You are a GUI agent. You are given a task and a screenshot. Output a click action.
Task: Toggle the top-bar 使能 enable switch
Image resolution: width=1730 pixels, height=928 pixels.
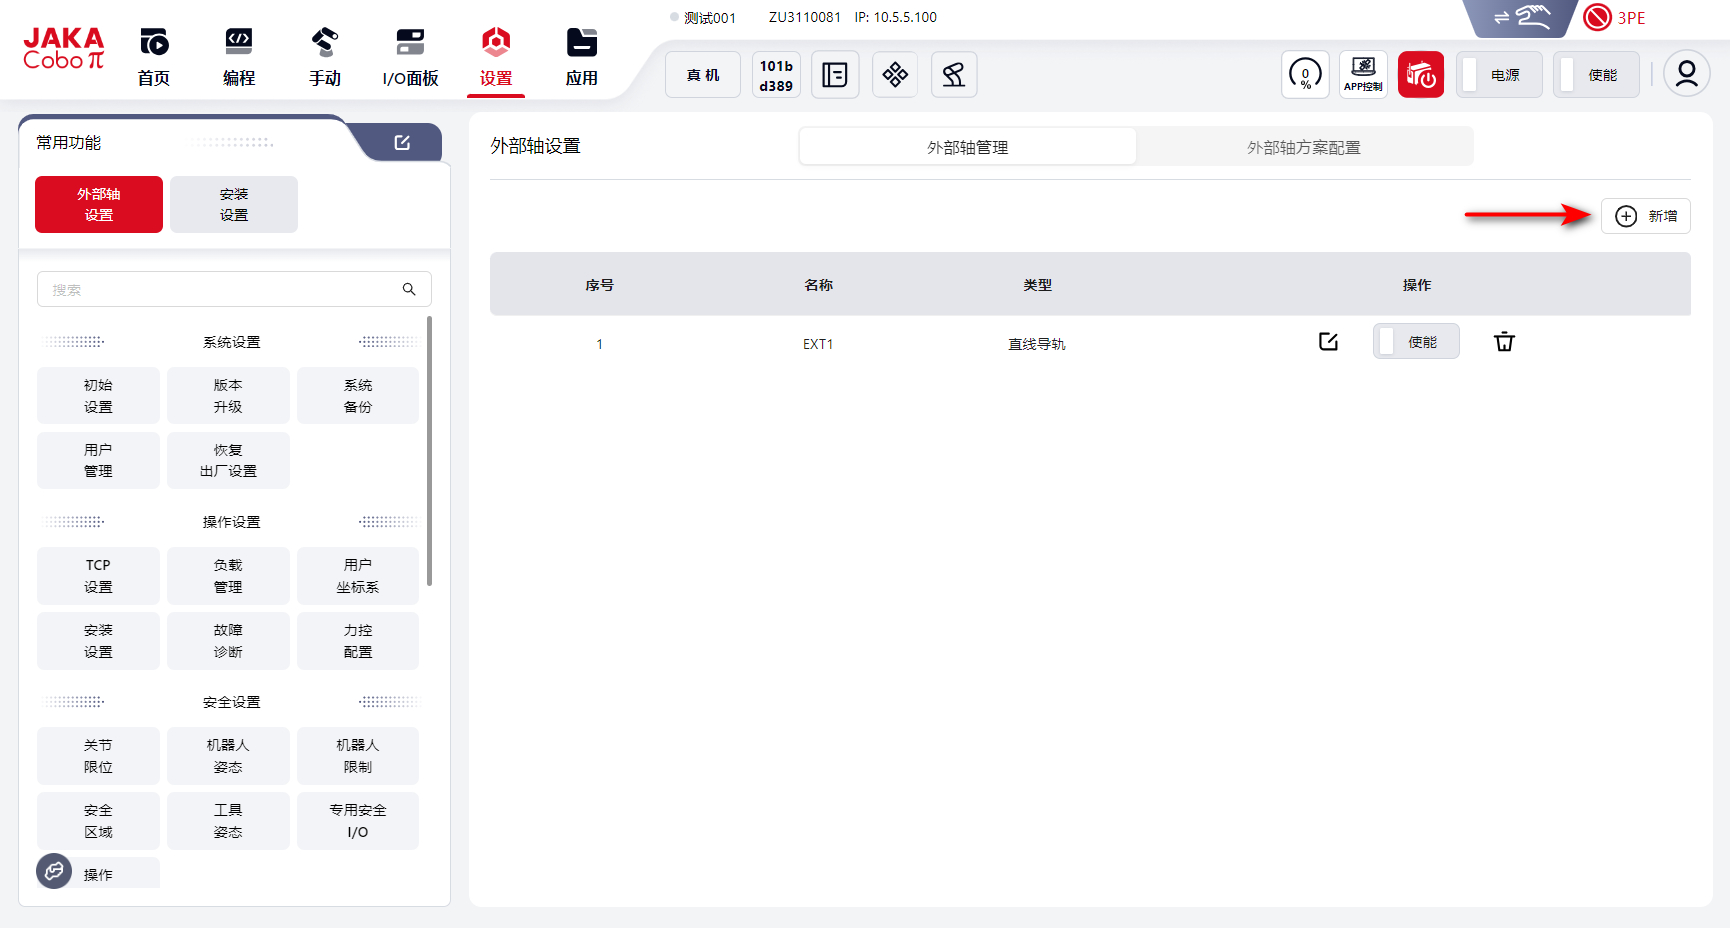[1595, 75]
